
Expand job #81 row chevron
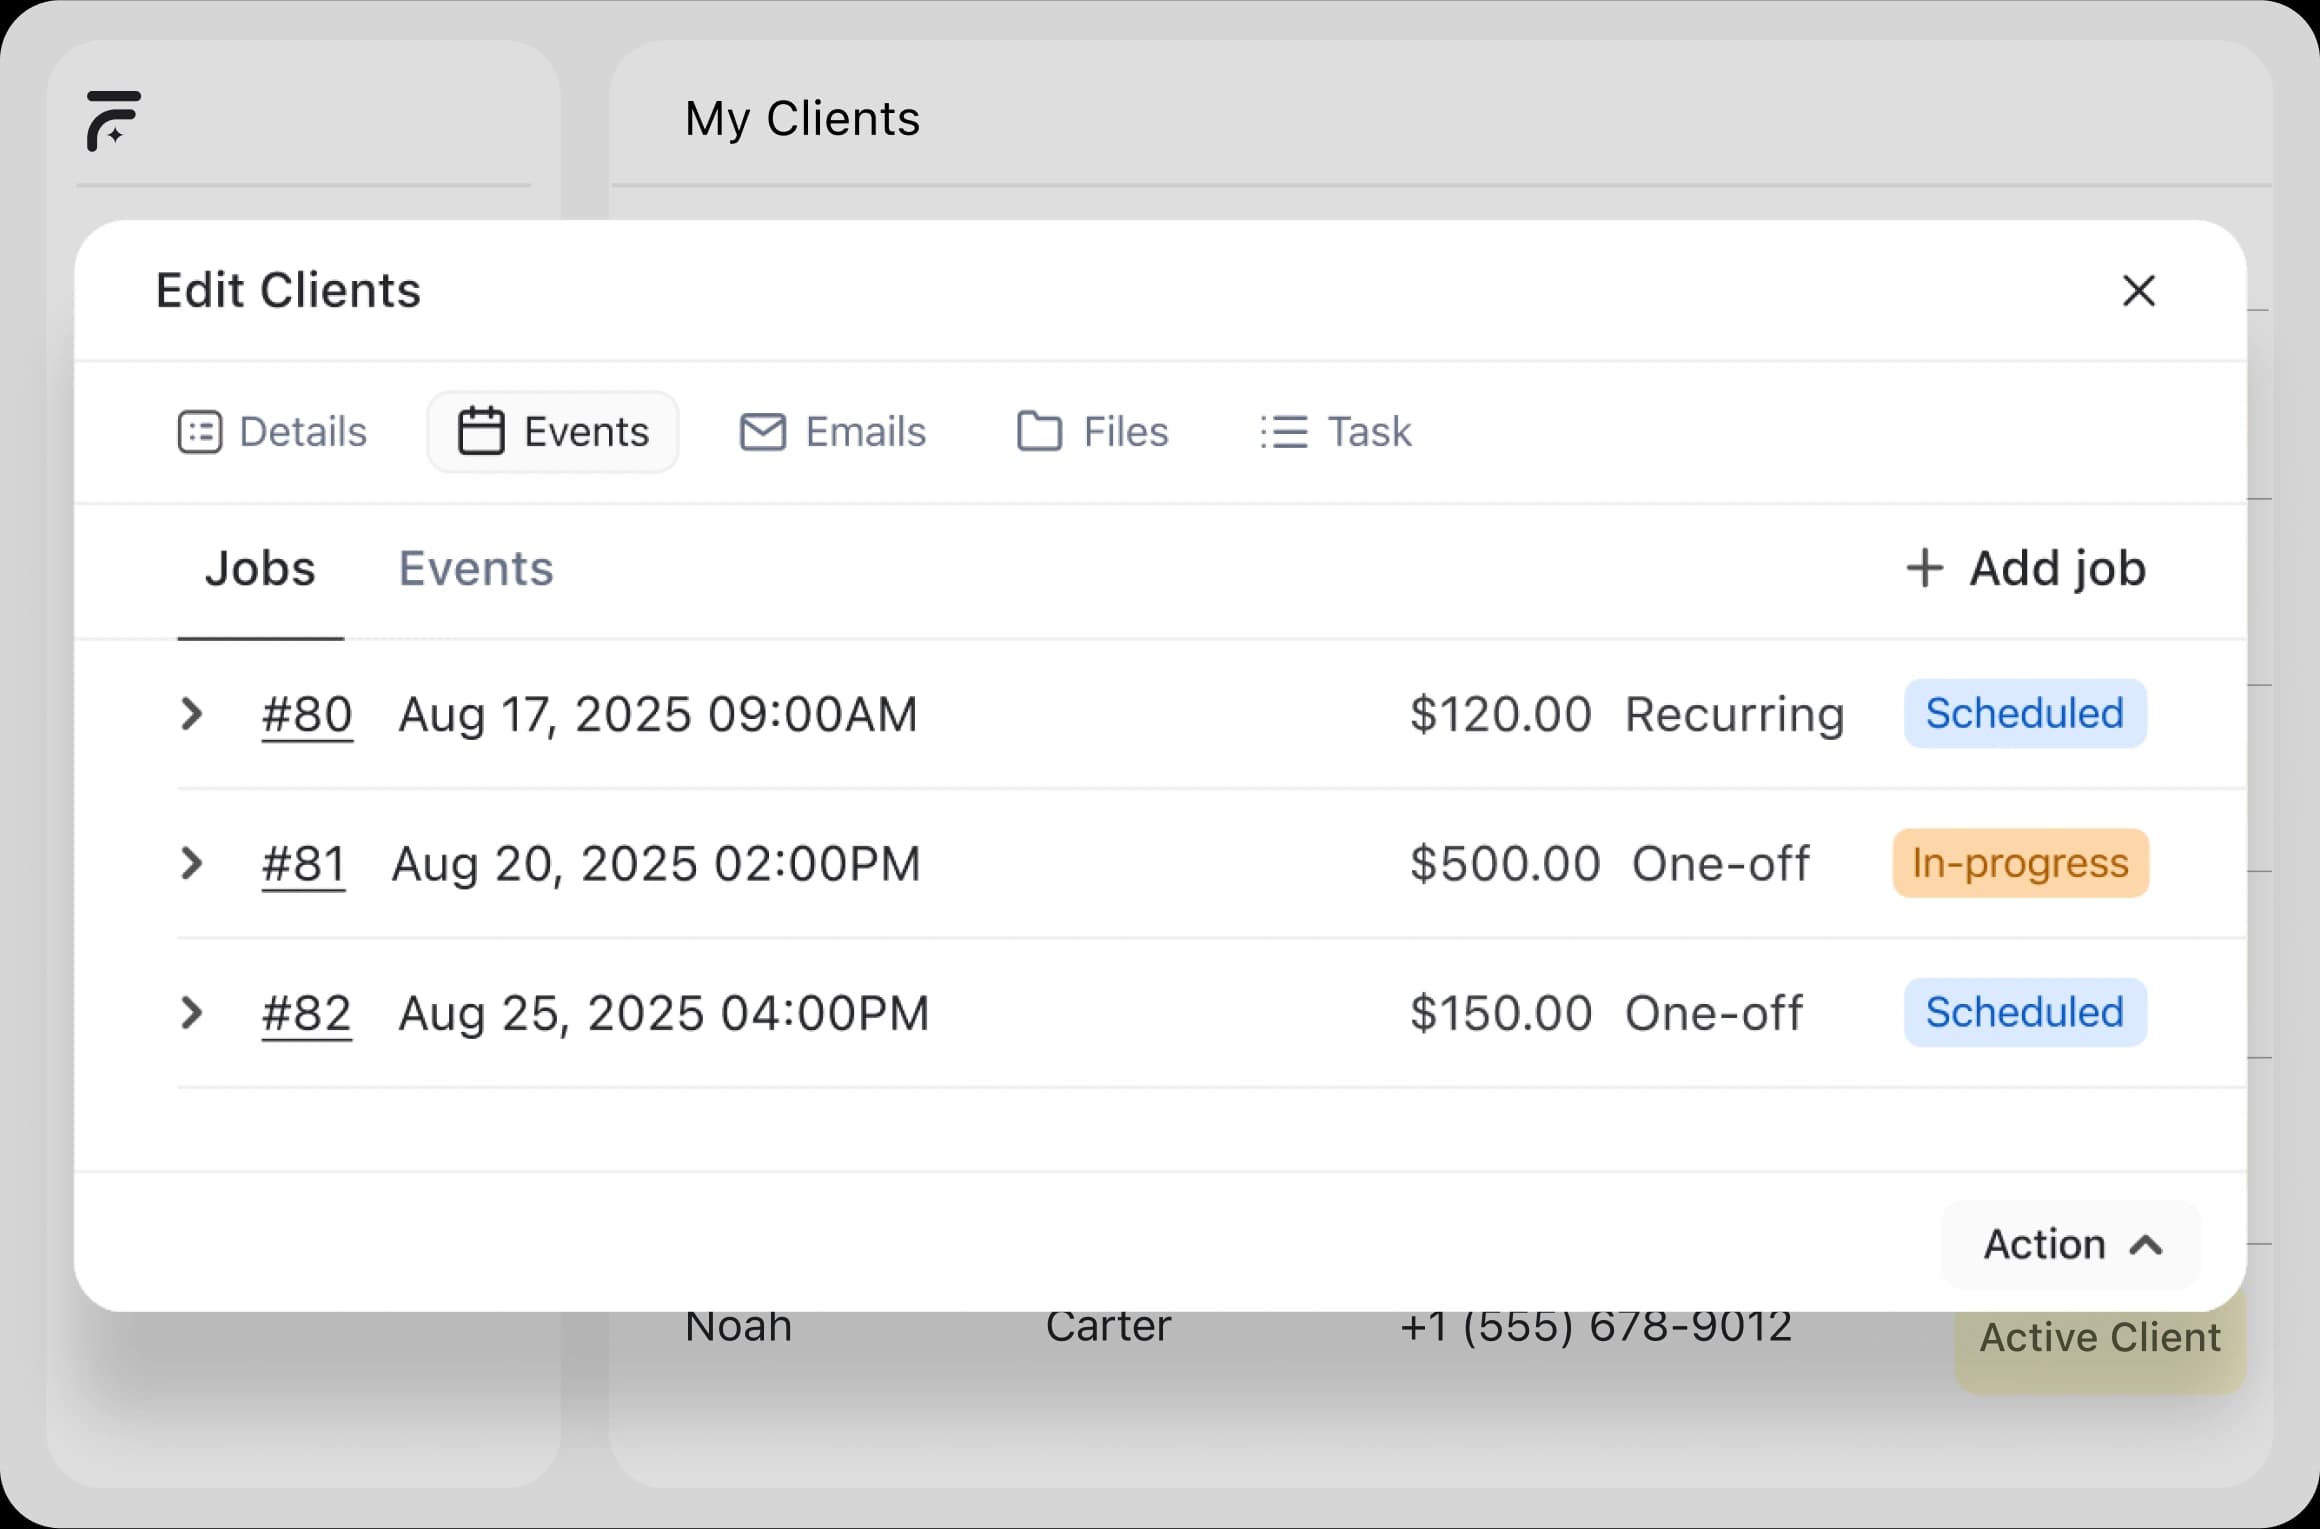point(191,863)
